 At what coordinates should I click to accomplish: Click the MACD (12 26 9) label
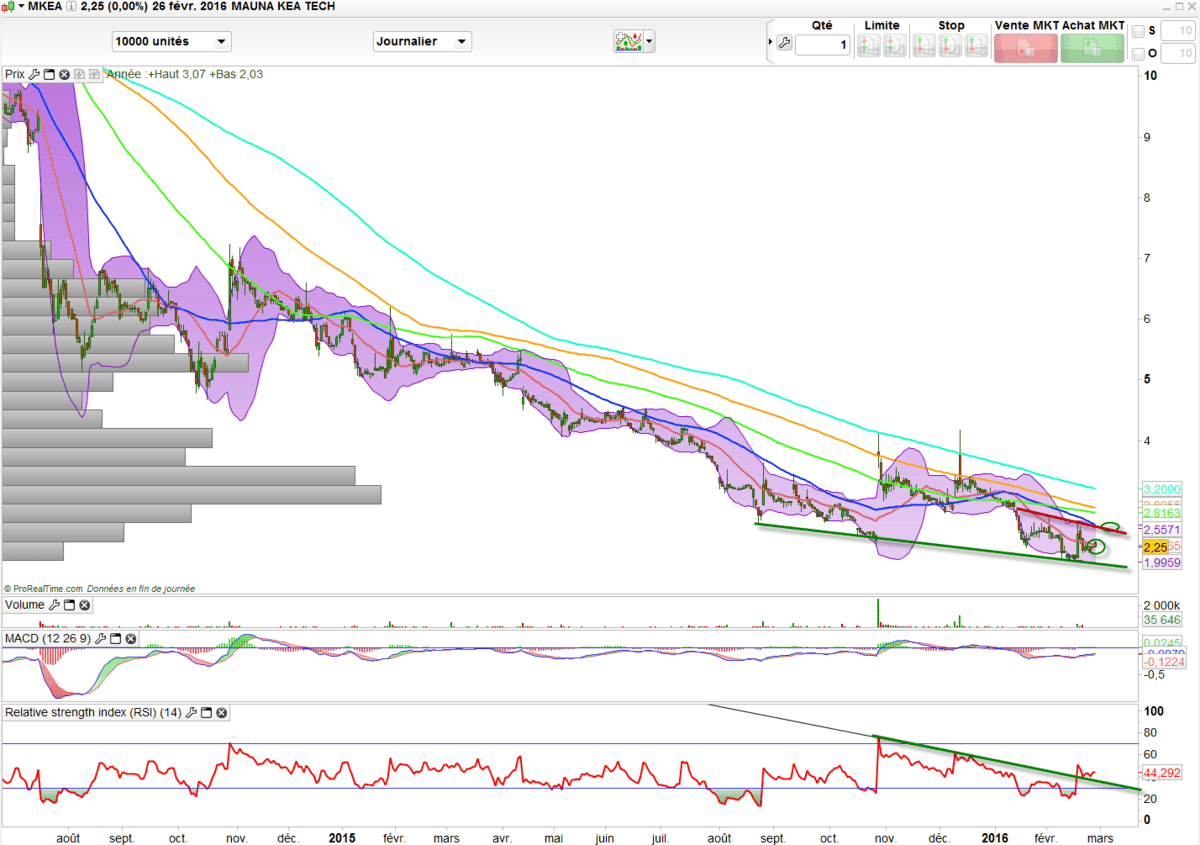coord(48,638)
